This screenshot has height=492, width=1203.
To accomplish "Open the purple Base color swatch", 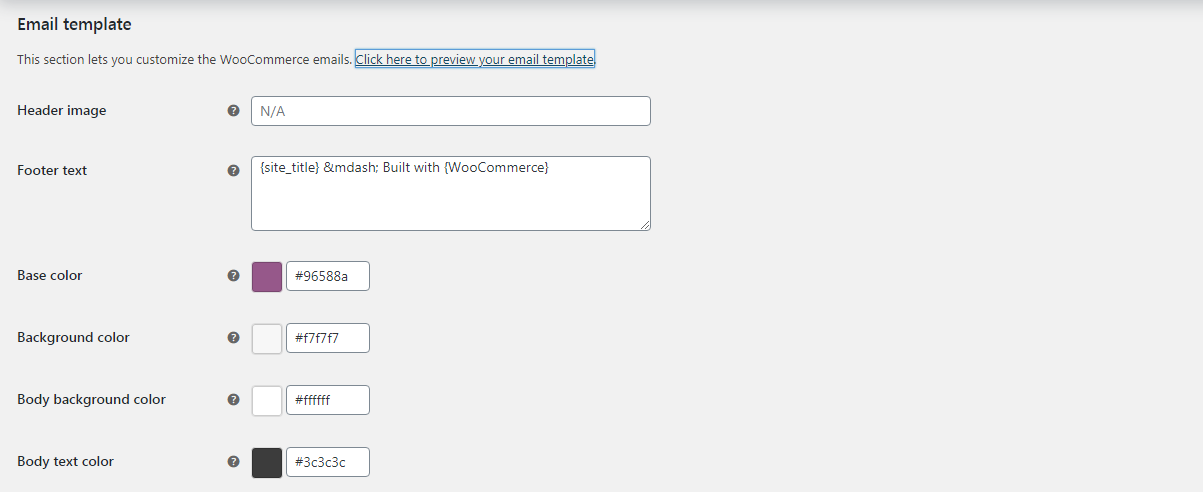I will click(267, 277).
